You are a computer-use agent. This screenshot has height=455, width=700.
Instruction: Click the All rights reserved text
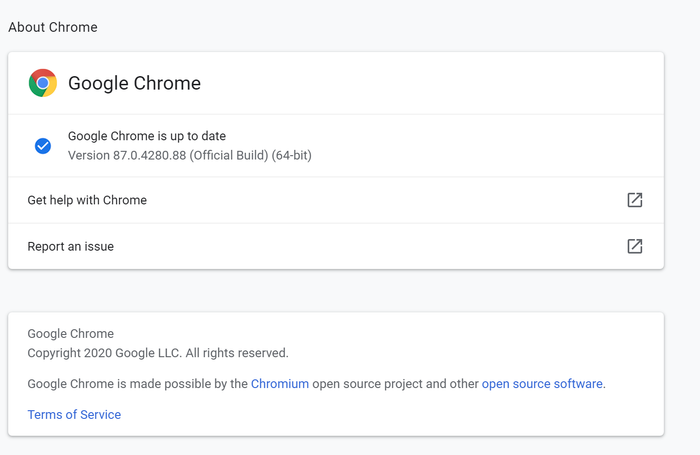point(237,353)
